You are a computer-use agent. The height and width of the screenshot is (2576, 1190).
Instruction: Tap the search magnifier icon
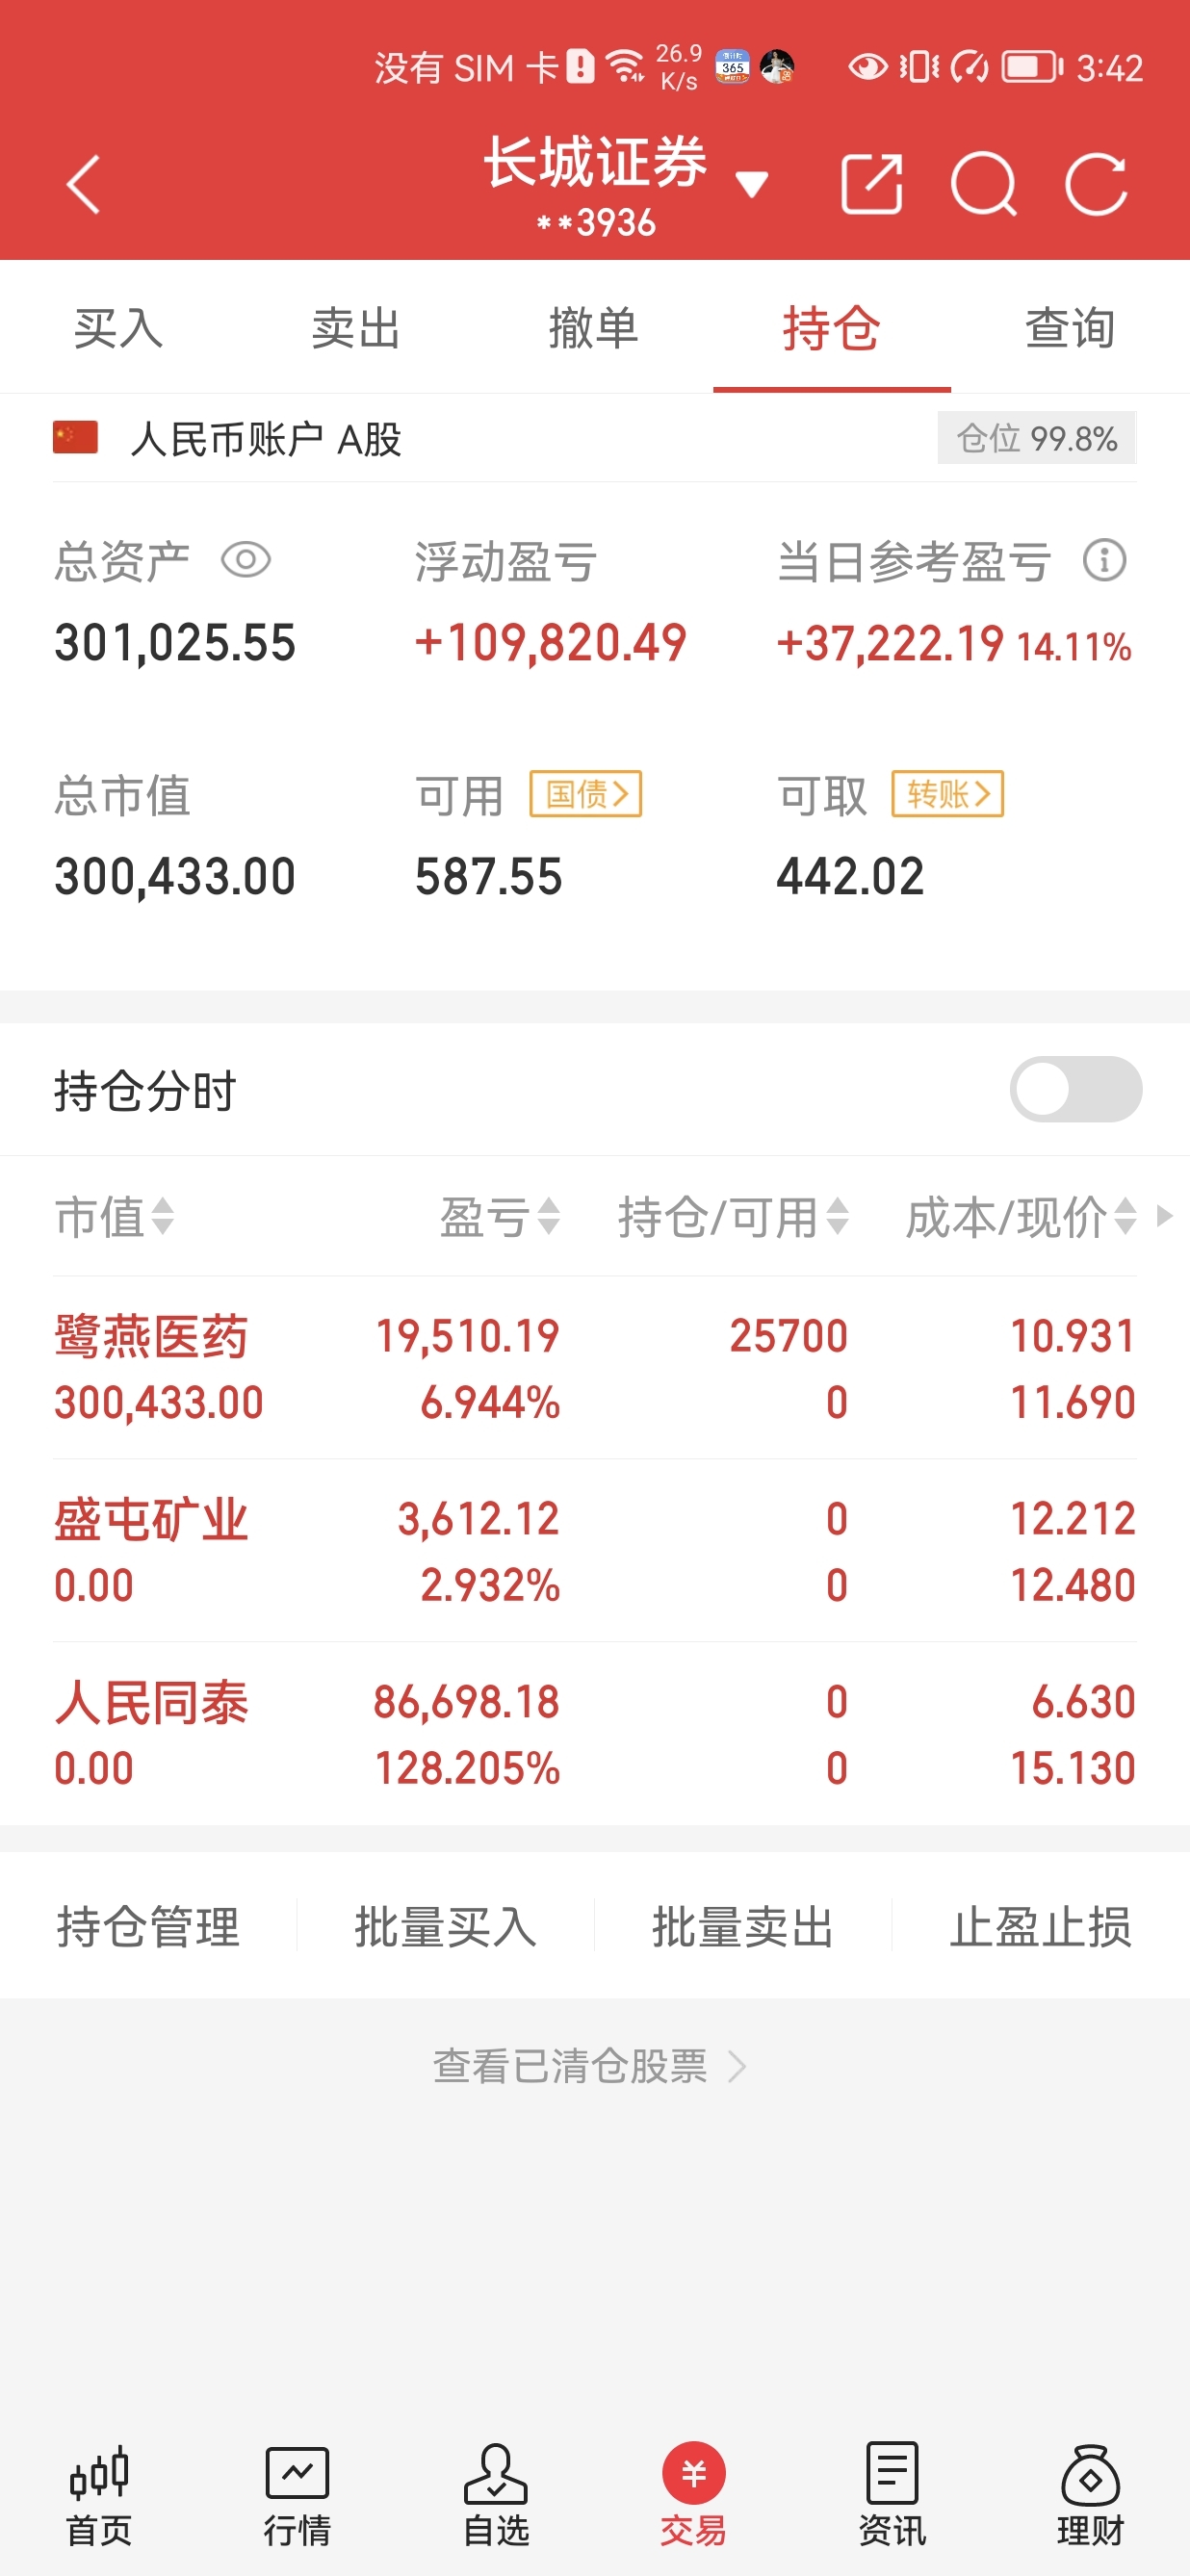pos(983,184)
